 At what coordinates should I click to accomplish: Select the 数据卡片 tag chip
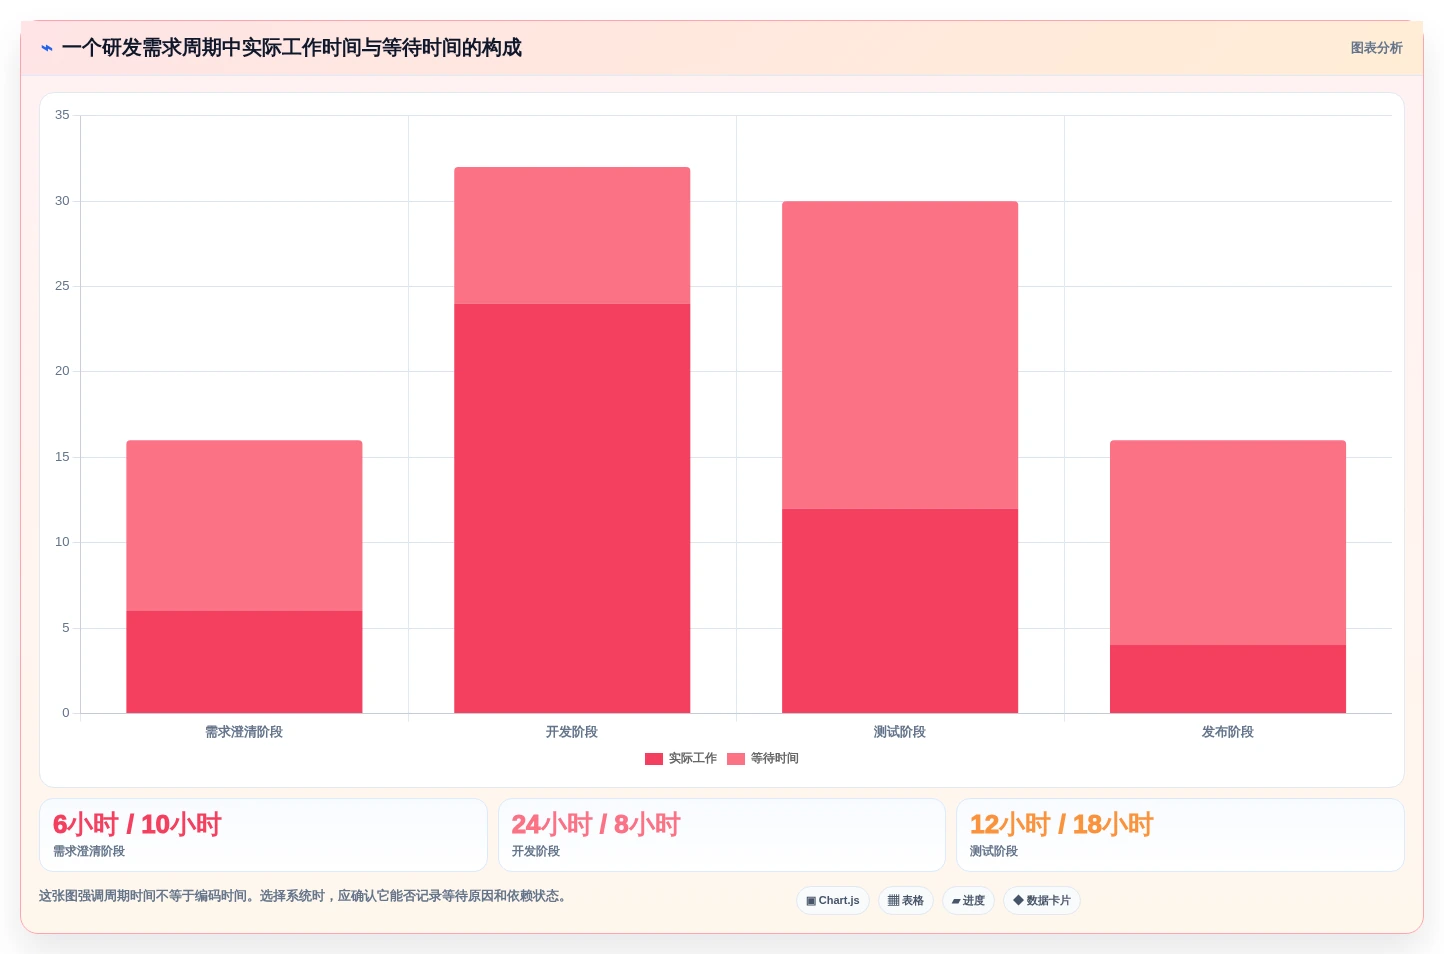[x=1042, y=900]
